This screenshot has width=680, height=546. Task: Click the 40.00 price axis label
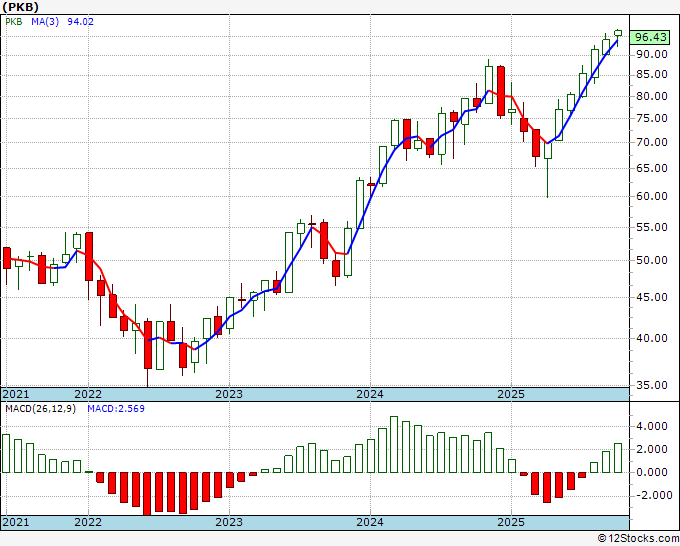(x=652, y=338)
